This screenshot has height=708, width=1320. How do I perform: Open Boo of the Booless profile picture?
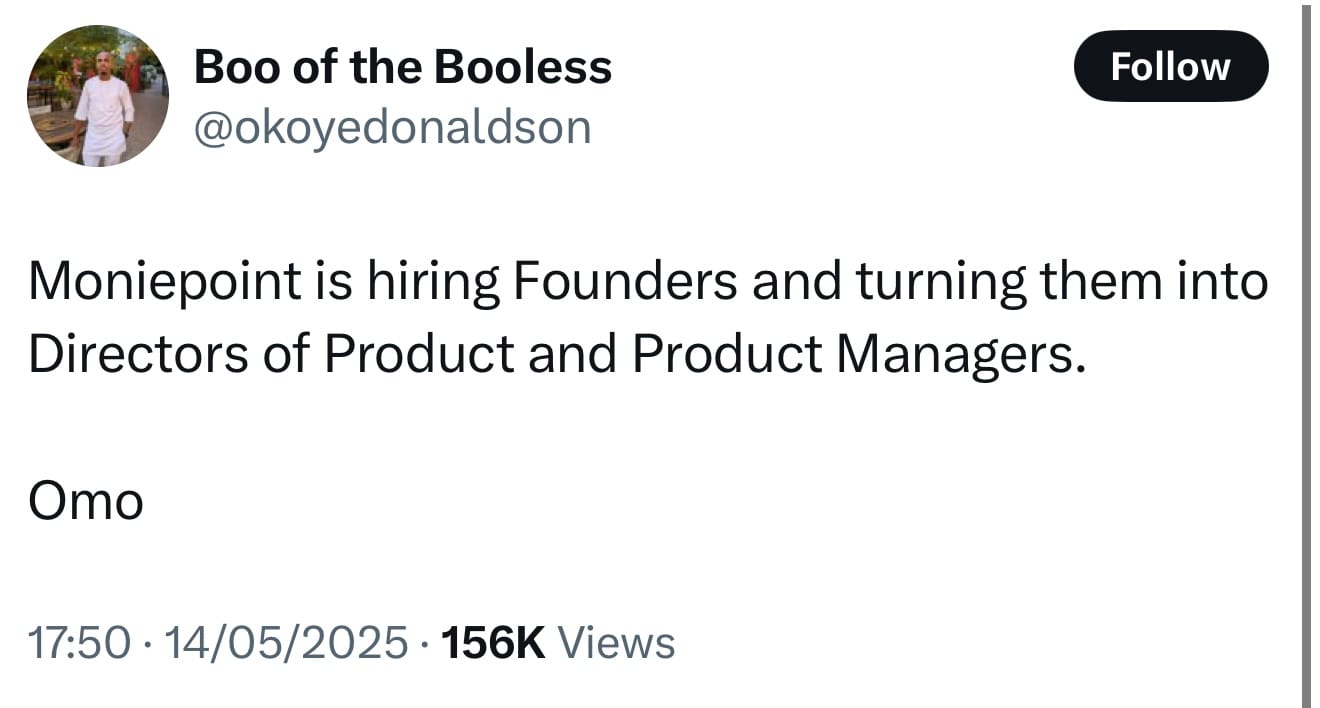(98, 96)
